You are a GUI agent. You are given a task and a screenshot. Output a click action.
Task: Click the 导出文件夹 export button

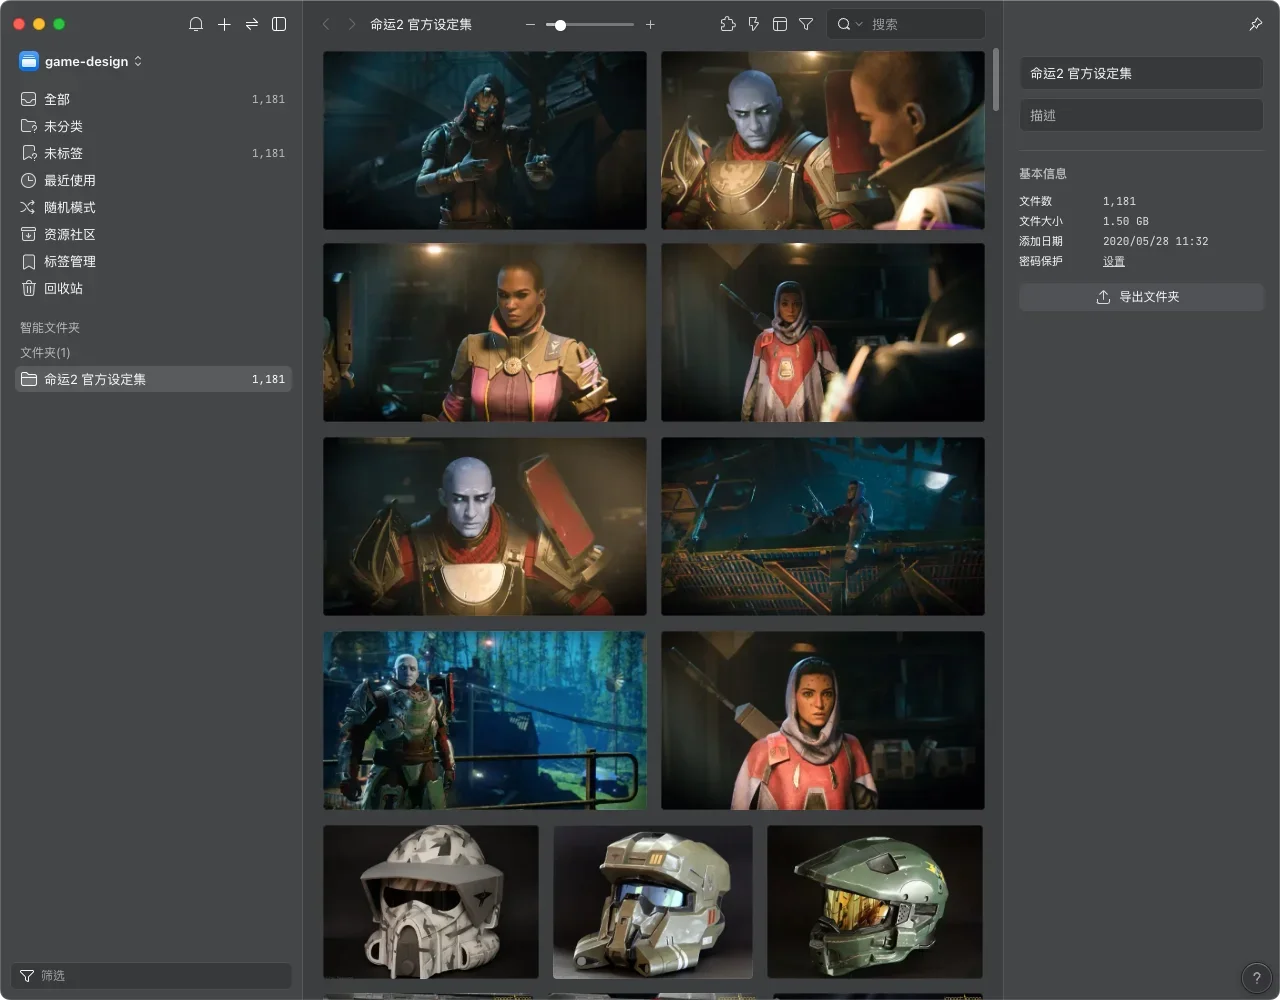pyautogui.click(x=1141, y=297)
